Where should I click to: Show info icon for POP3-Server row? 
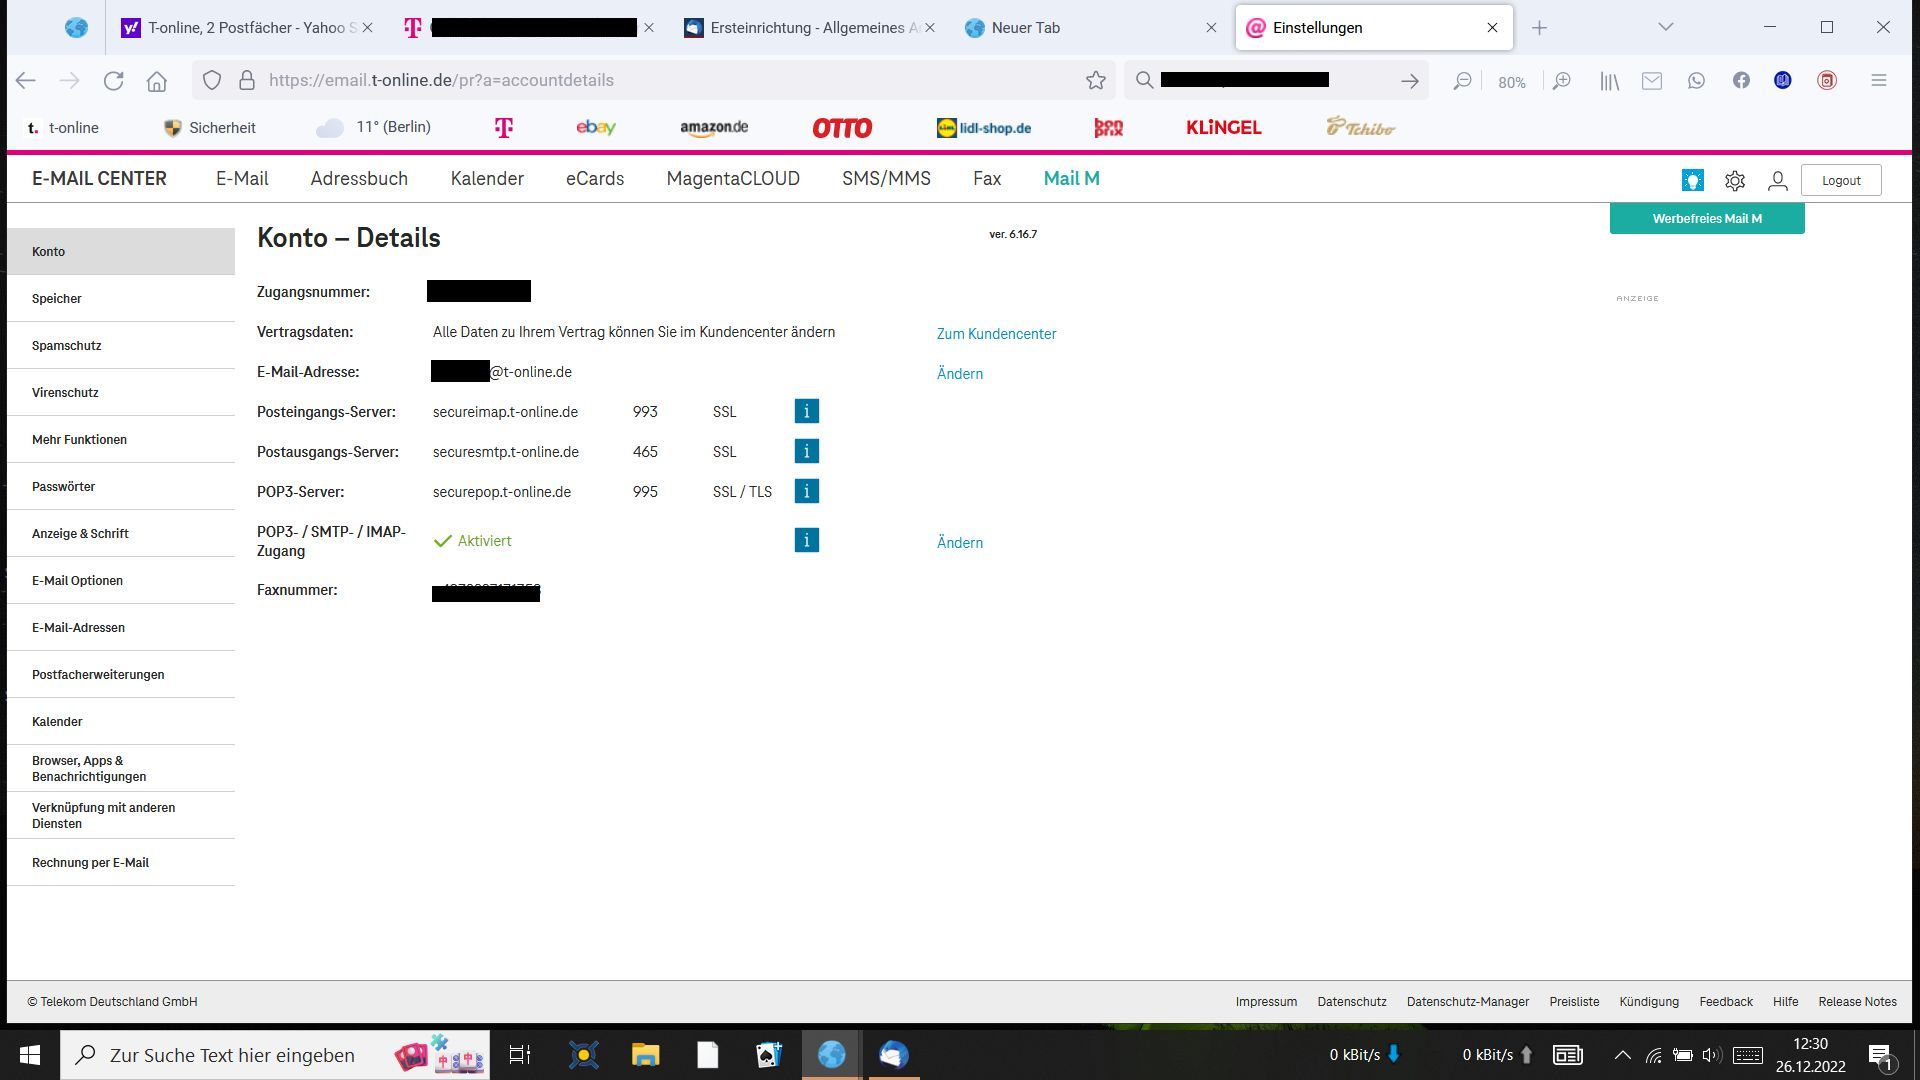[806, 491]
